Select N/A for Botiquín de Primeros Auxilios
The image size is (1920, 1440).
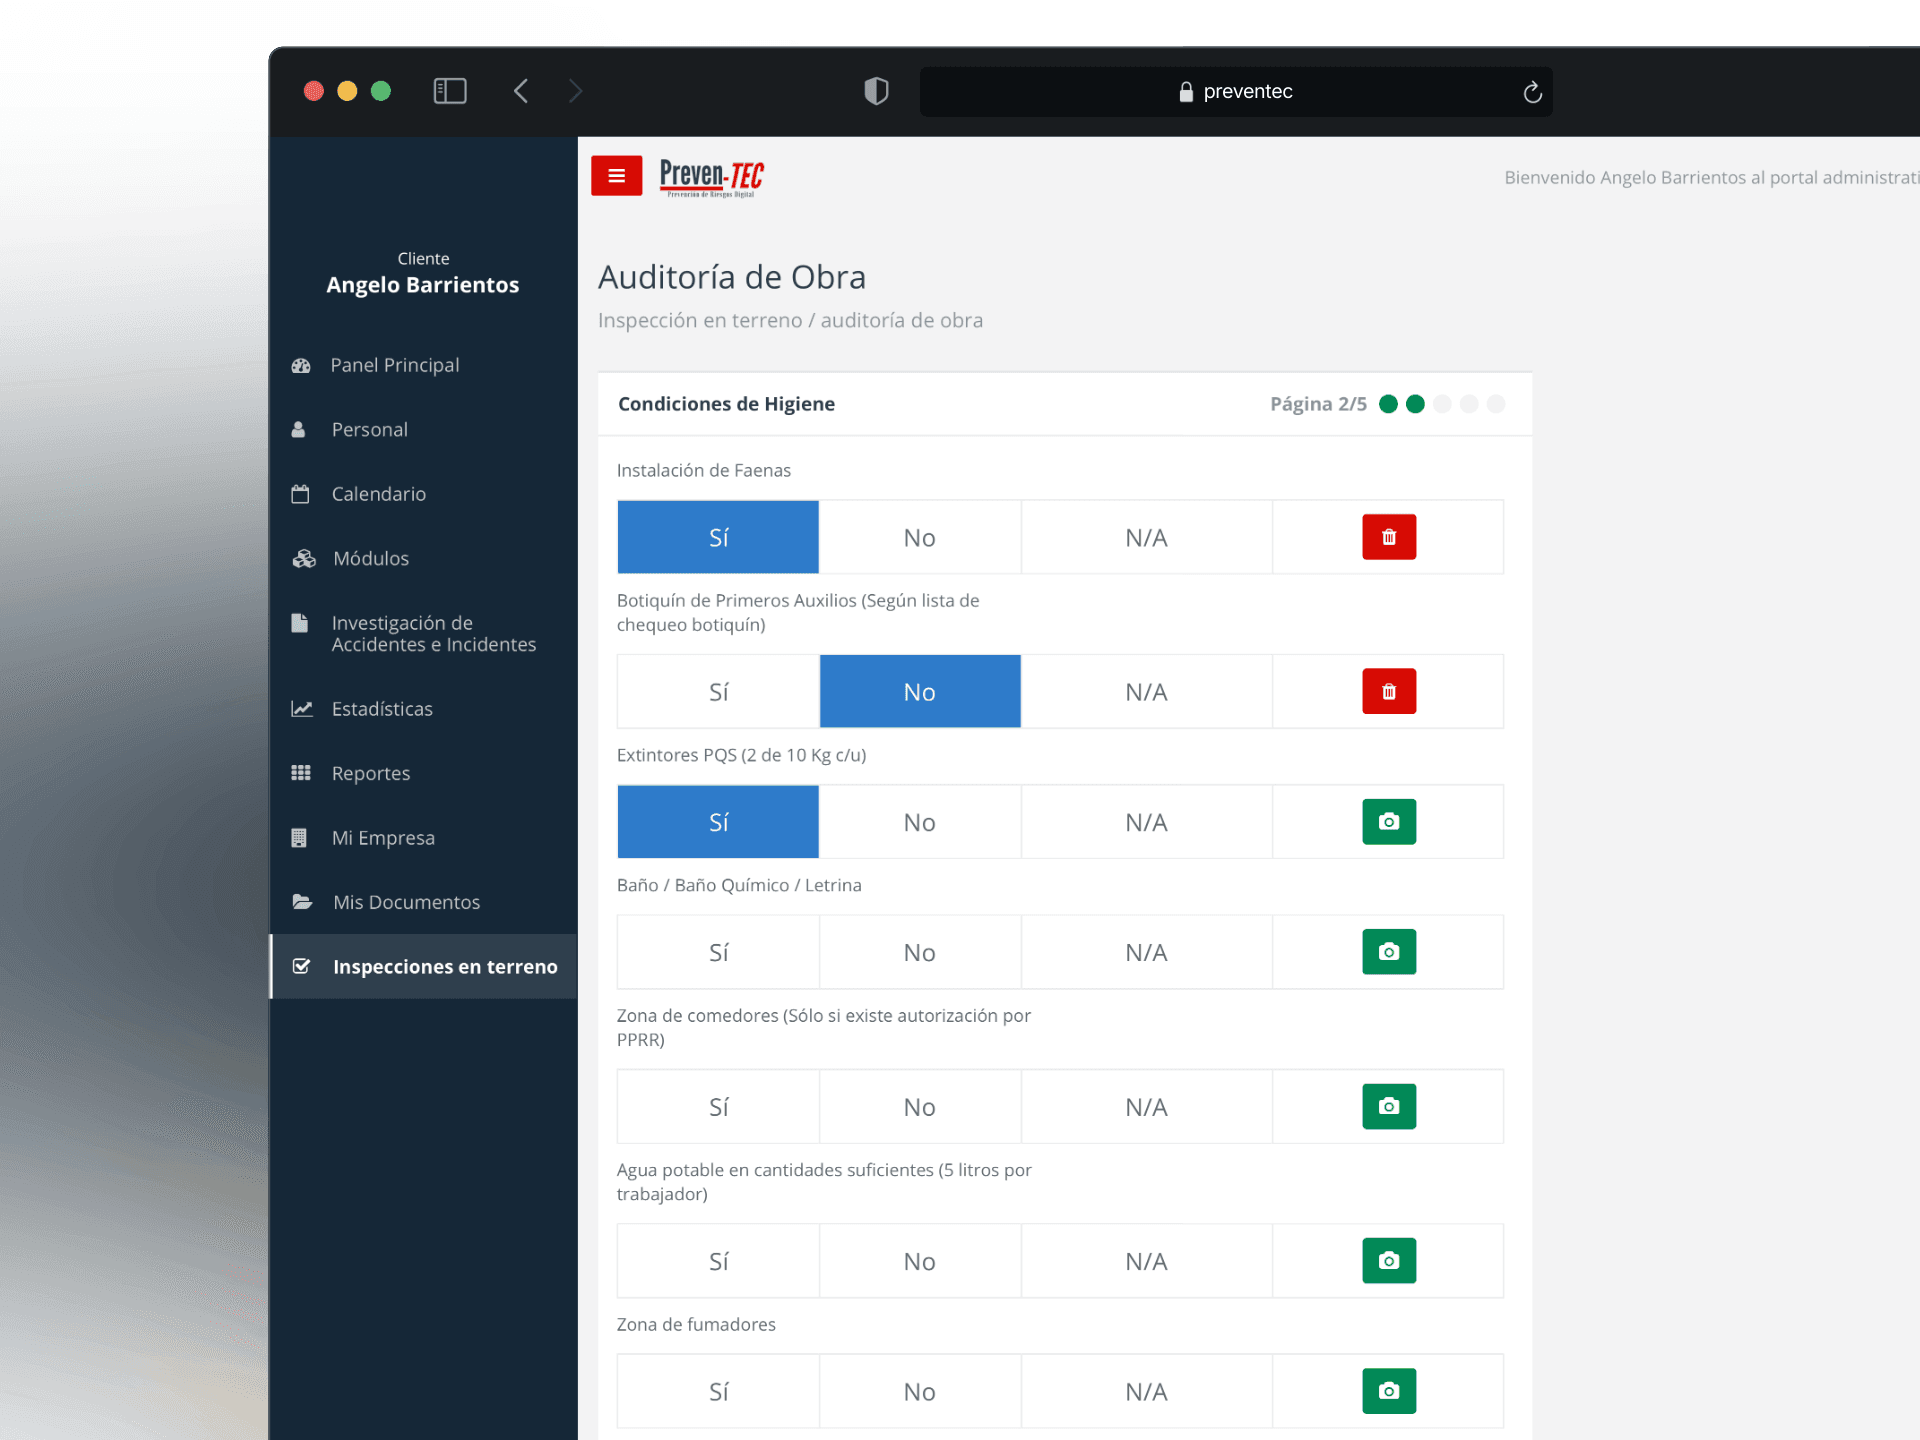[1146, 691]
